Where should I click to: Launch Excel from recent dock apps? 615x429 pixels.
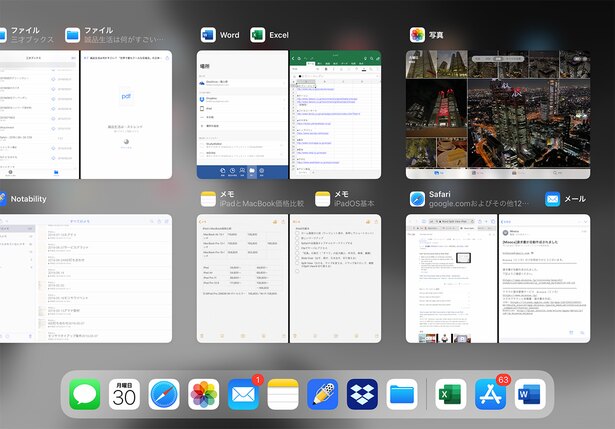[x=451, y=394]
